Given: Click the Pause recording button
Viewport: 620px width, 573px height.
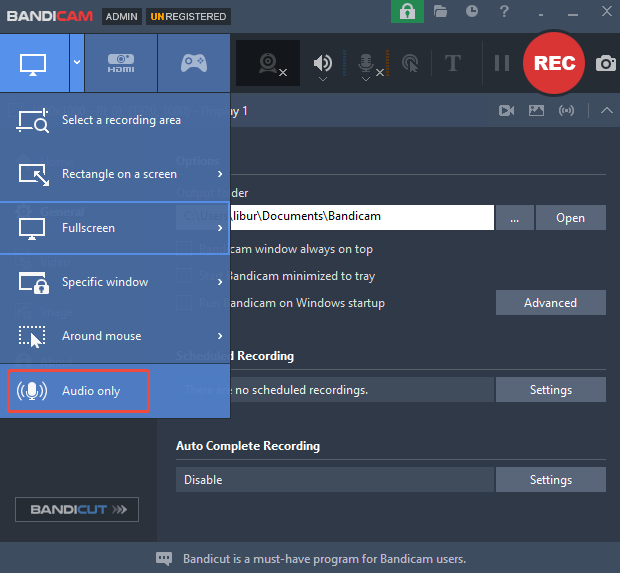Looking at the screenshot, I should tap(502, 63).
